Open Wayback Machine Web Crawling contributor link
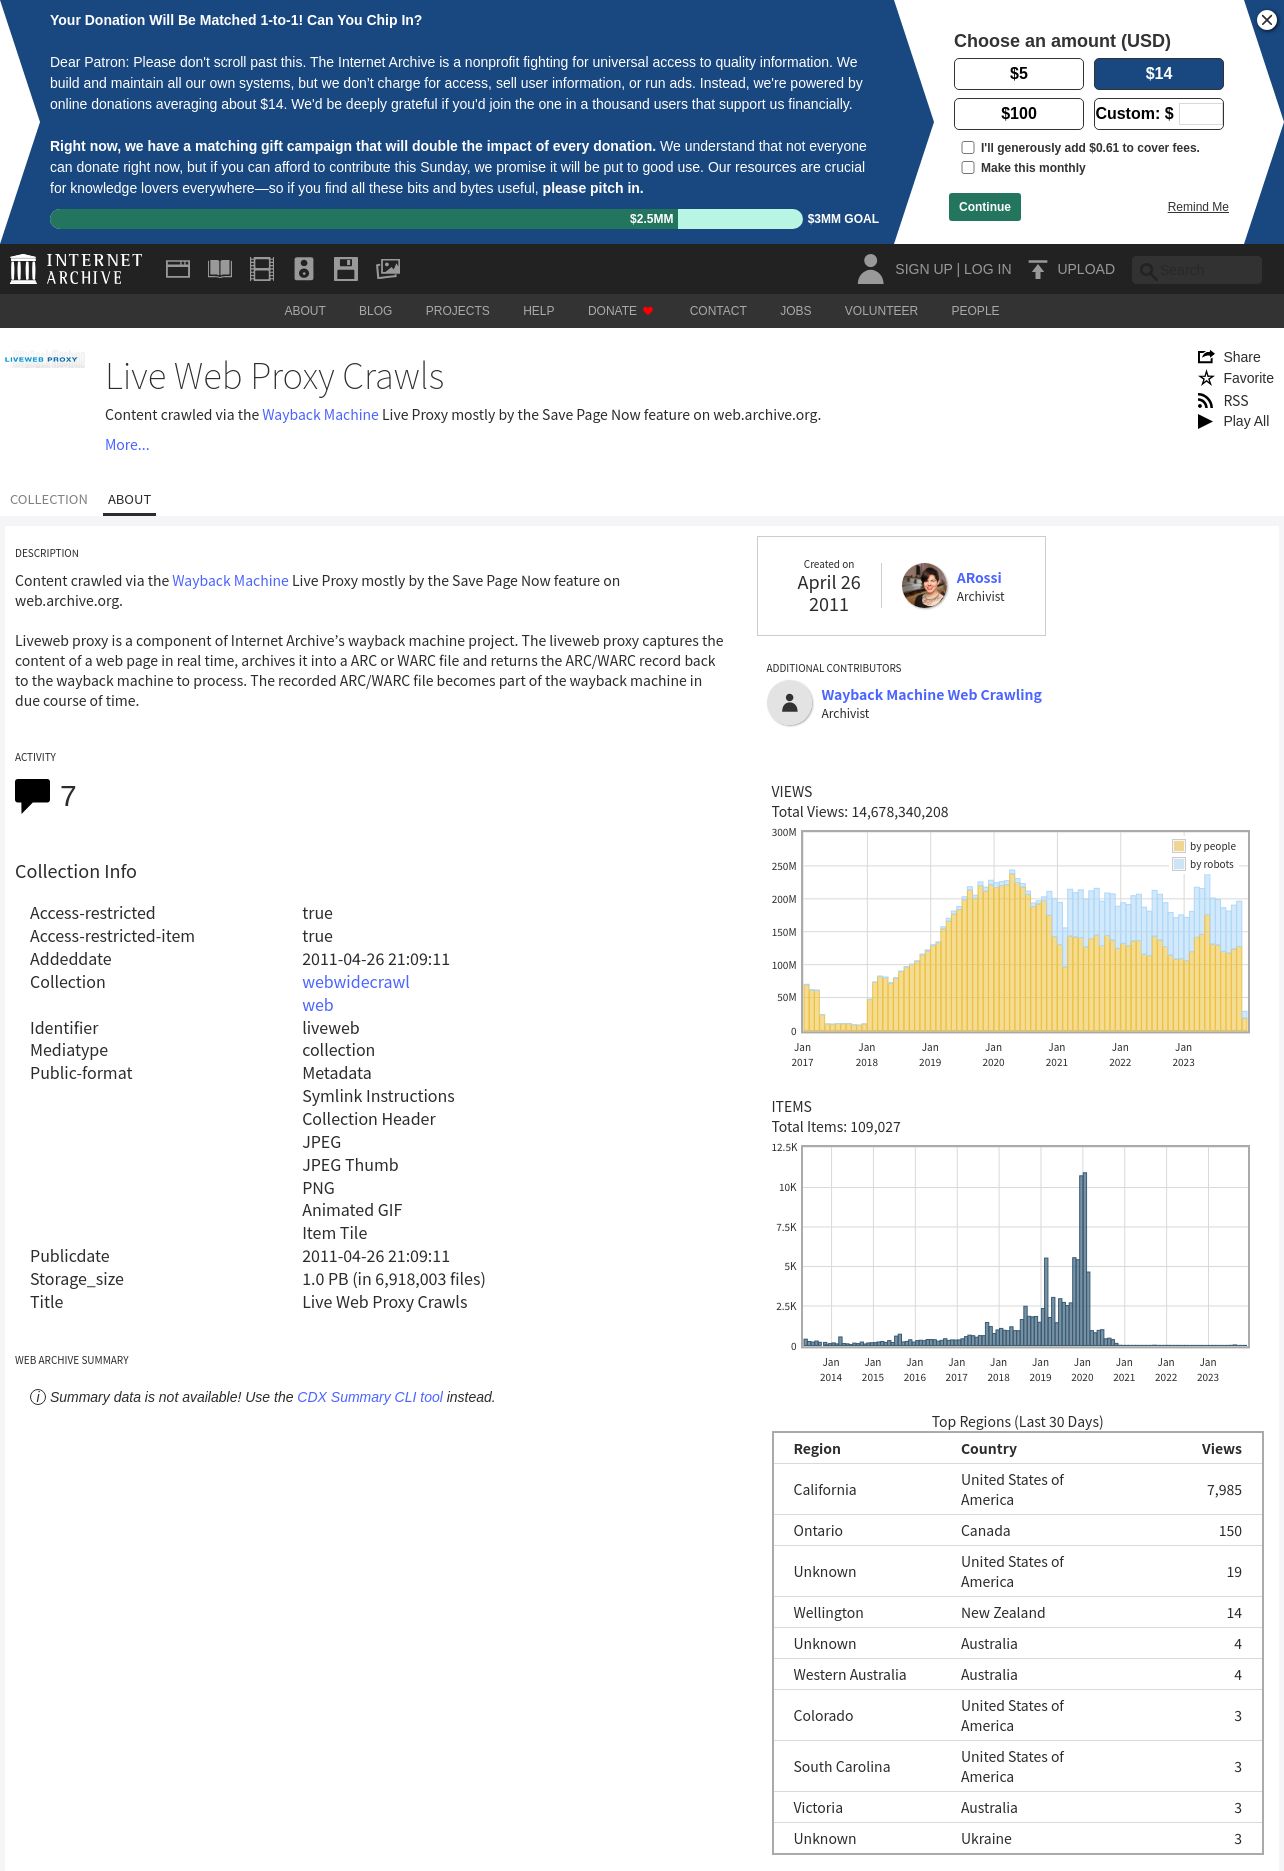 (x=931, y=695)
